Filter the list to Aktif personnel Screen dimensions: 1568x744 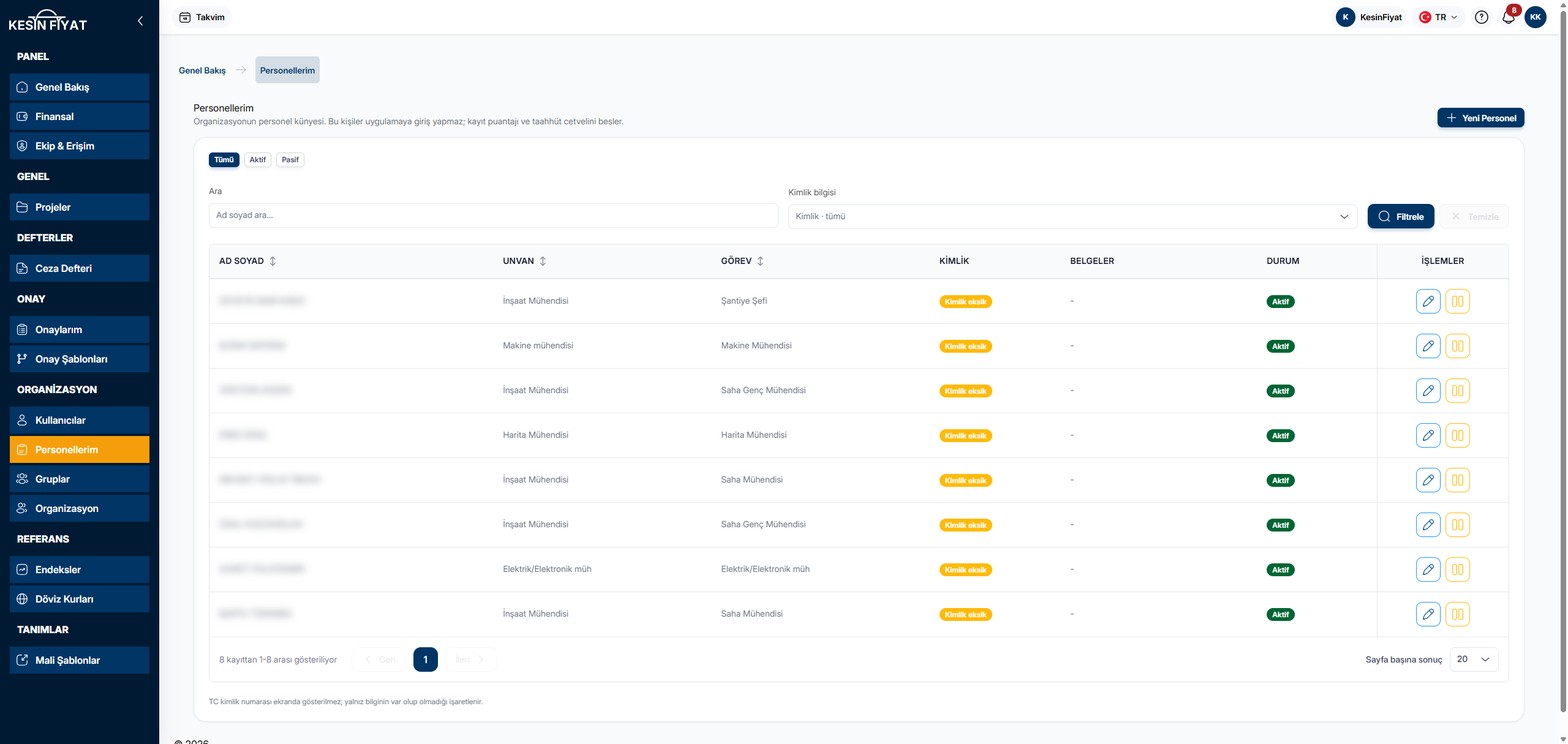(257, 160)
